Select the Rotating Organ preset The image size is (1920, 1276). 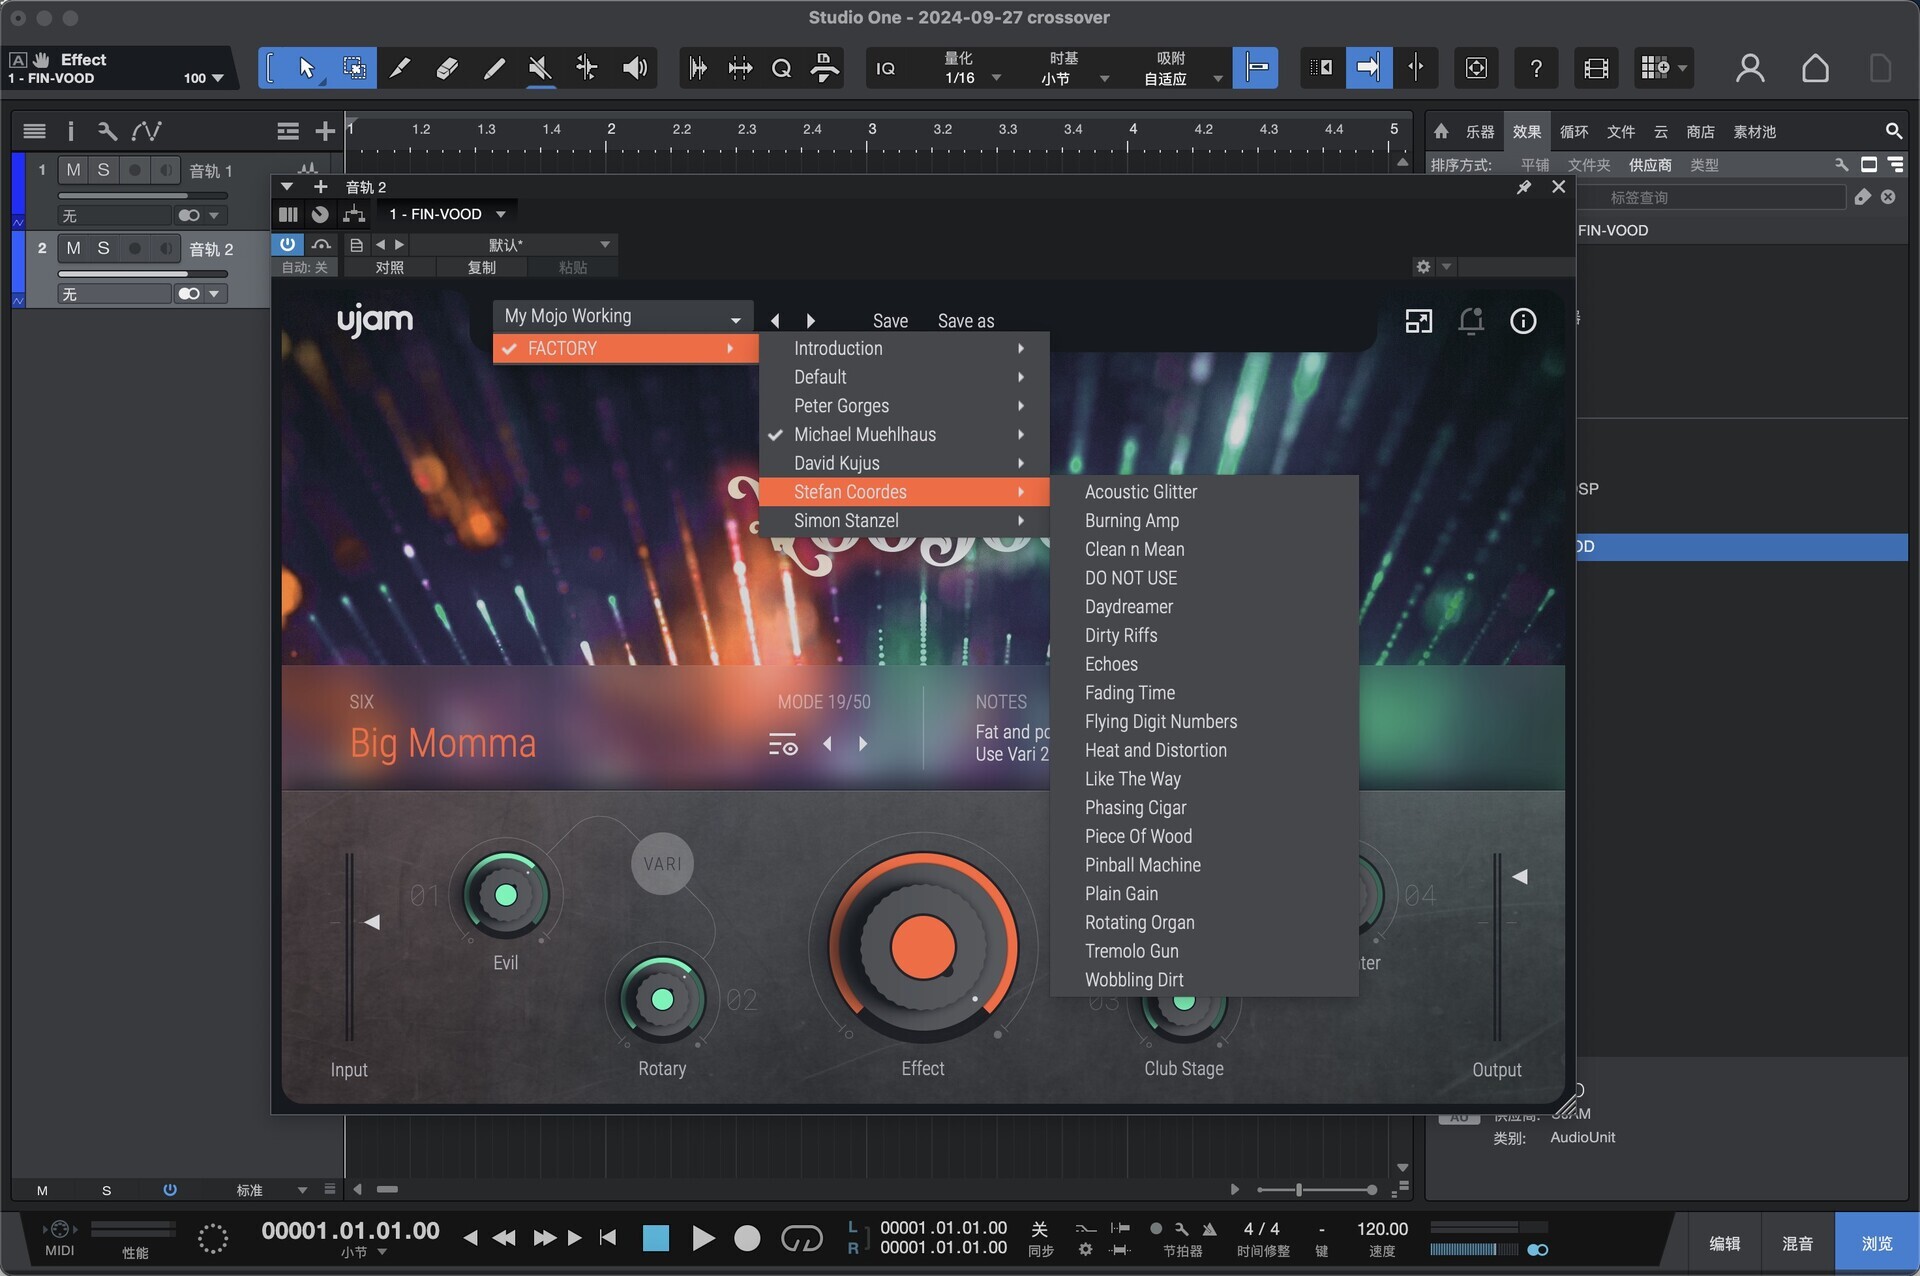(1140, 923)
